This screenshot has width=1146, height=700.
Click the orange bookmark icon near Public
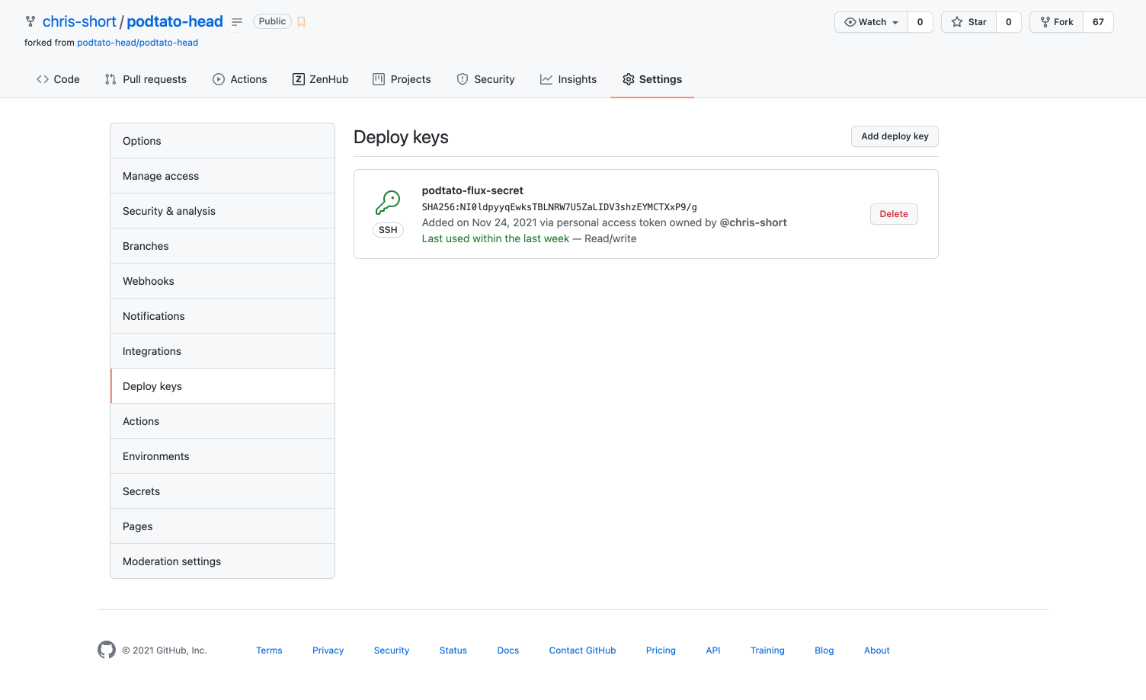pos(301,22)
